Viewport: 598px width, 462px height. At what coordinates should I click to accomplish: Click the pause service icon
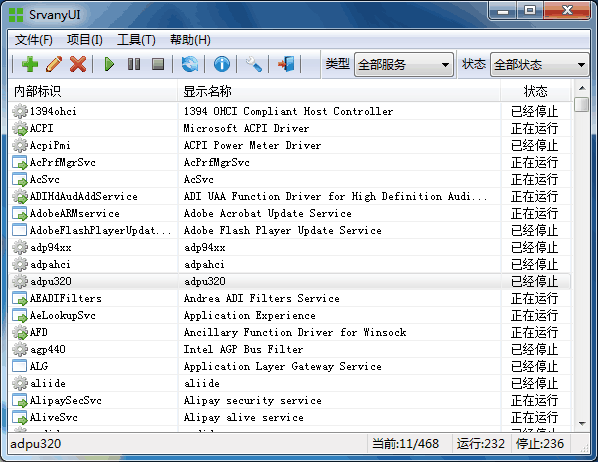[x=133, y=64]
